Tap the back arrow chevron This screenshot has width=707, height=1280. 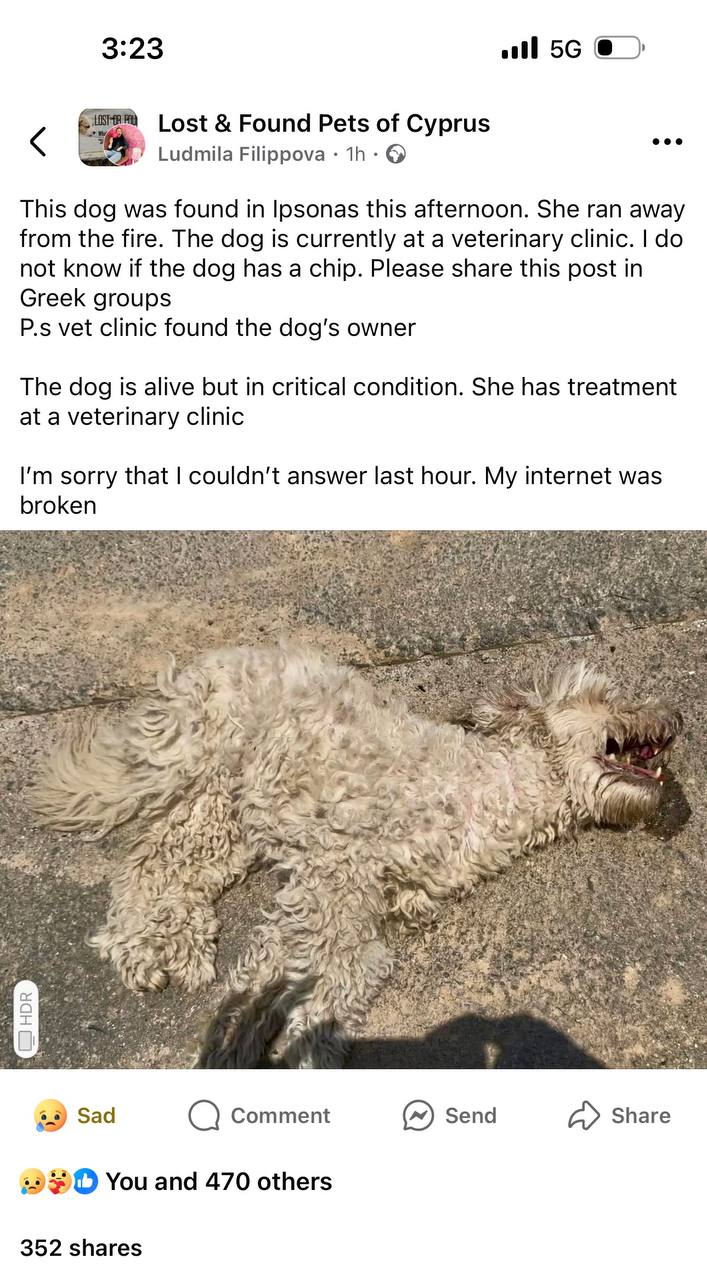[37, 141]
